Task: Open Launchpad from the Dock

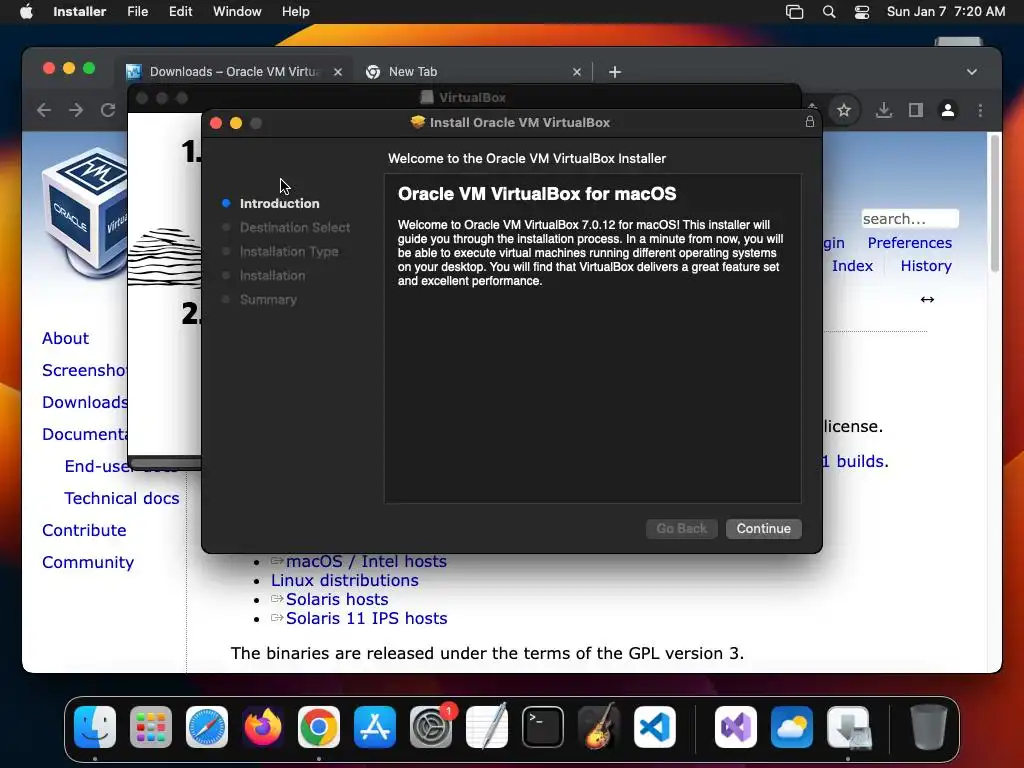Action: pyautogui.click(x=151, y=727)
